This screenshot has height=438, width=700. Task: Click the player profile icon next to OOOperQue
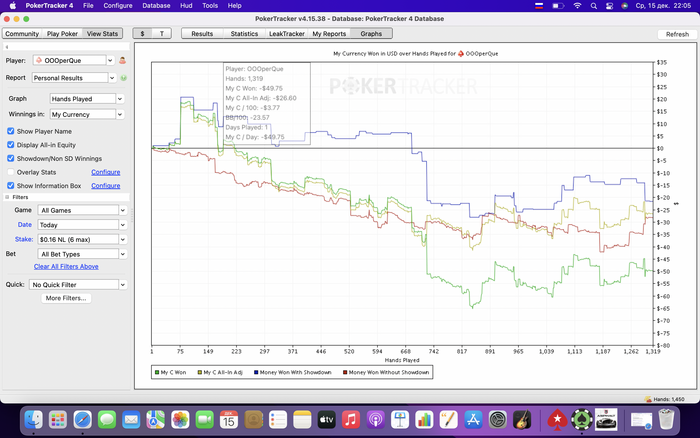pos(122,60)
